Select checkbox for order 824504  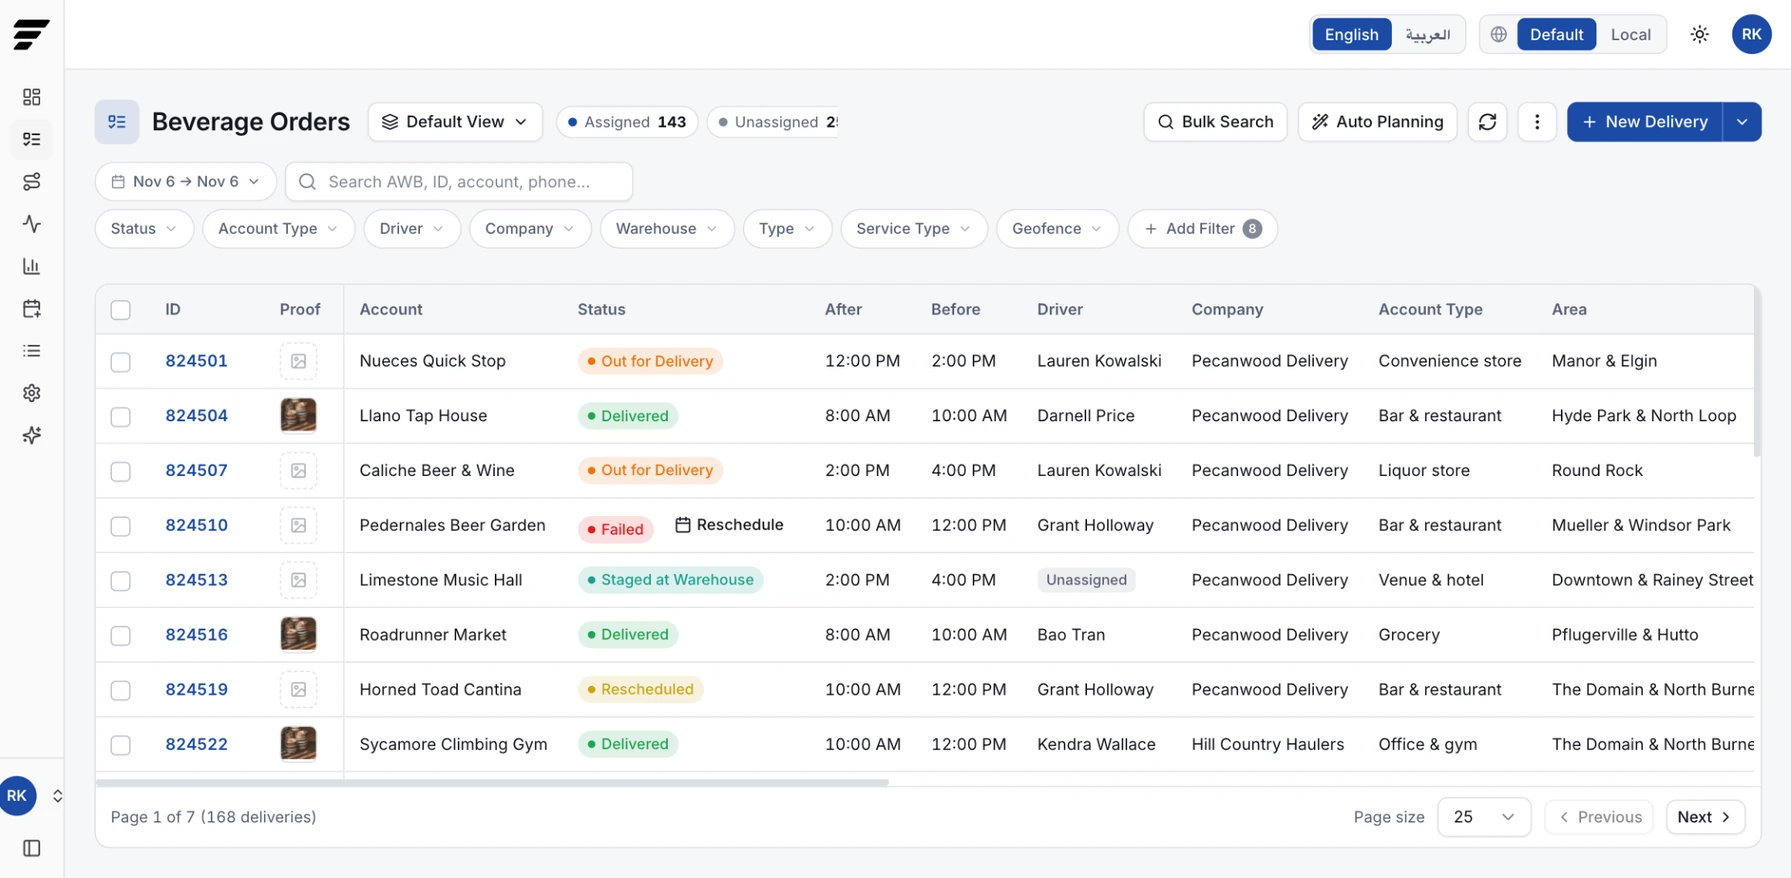pyautogui.click(x=121, y=417)
